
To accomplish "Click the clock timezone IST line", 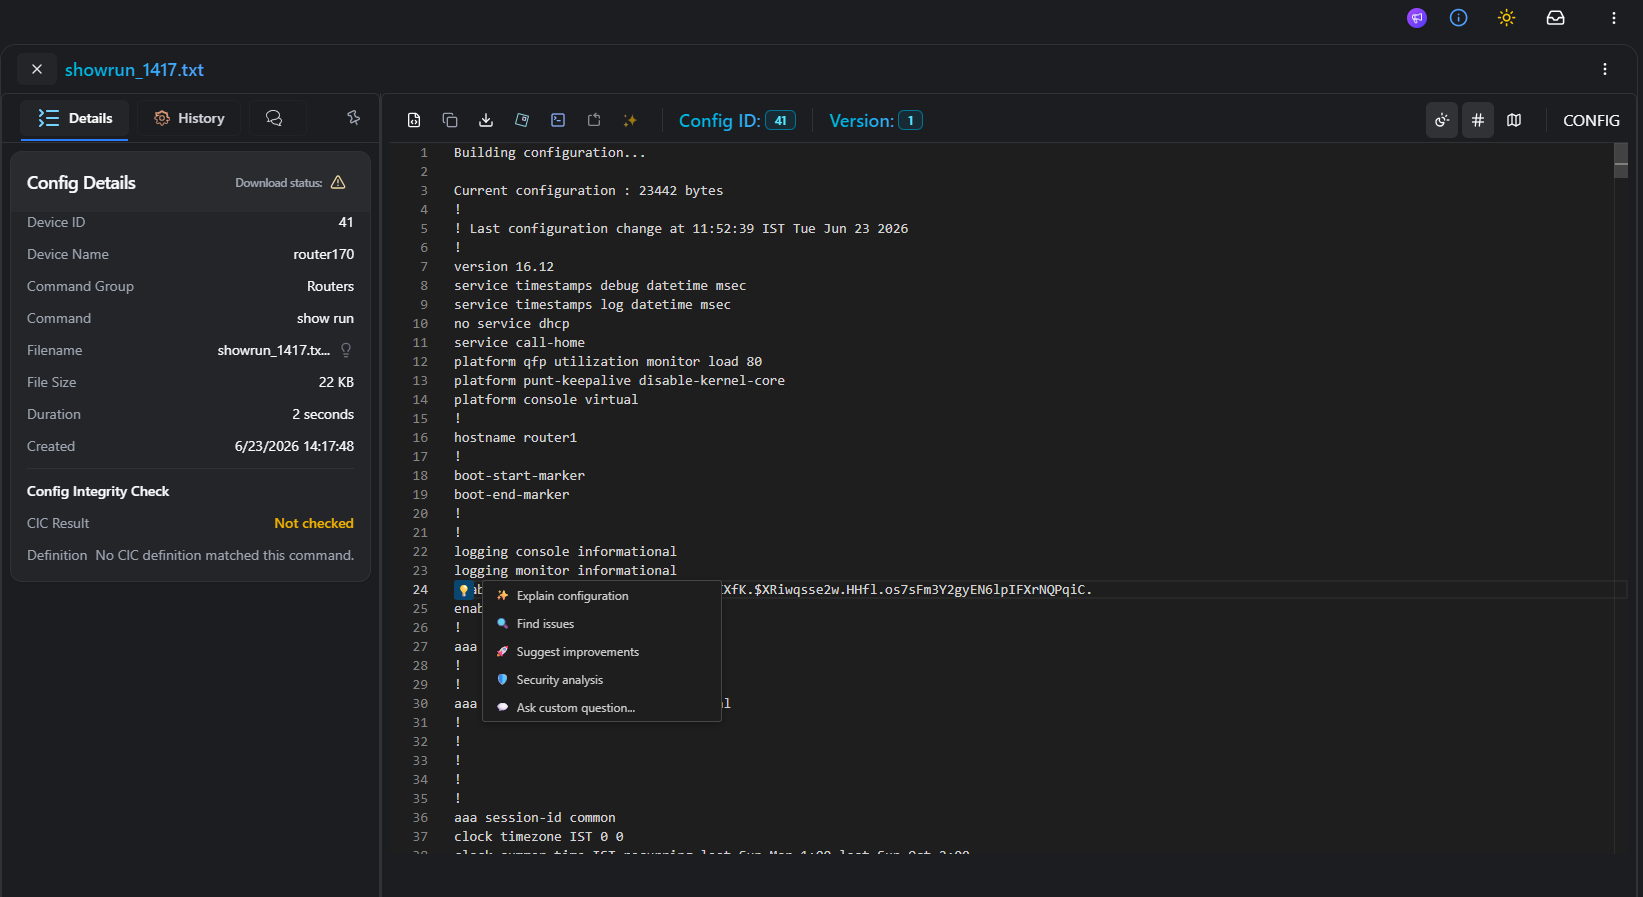I will click(539, 837).
